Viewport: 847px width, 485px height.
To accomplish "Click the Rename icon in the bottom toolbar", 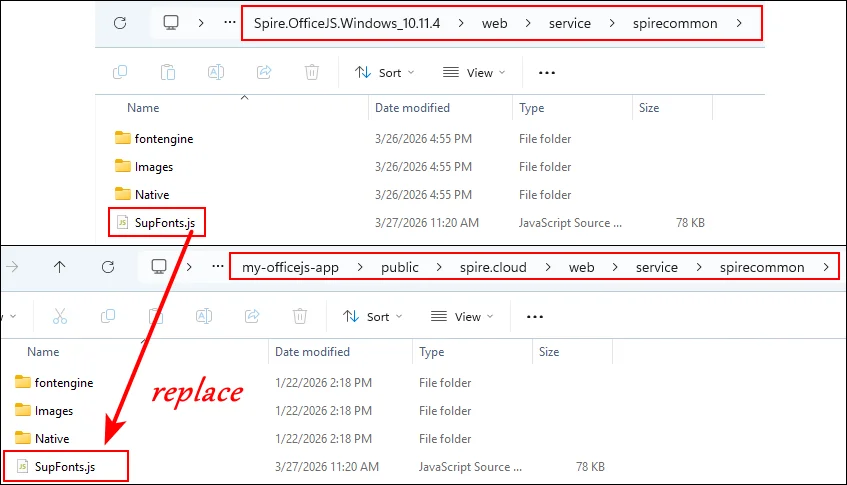I will click(204, 316).
